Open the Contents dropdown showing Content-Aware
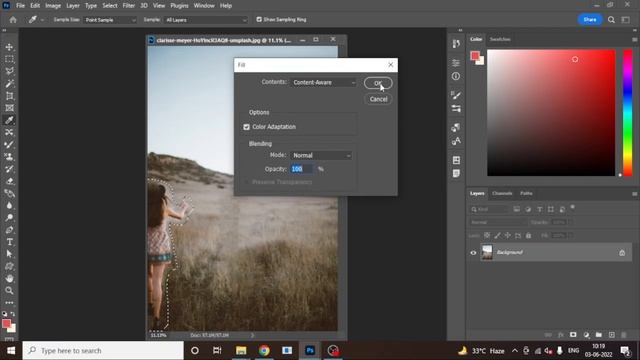This screenshot has width=640, height=360. coord(324,82)
